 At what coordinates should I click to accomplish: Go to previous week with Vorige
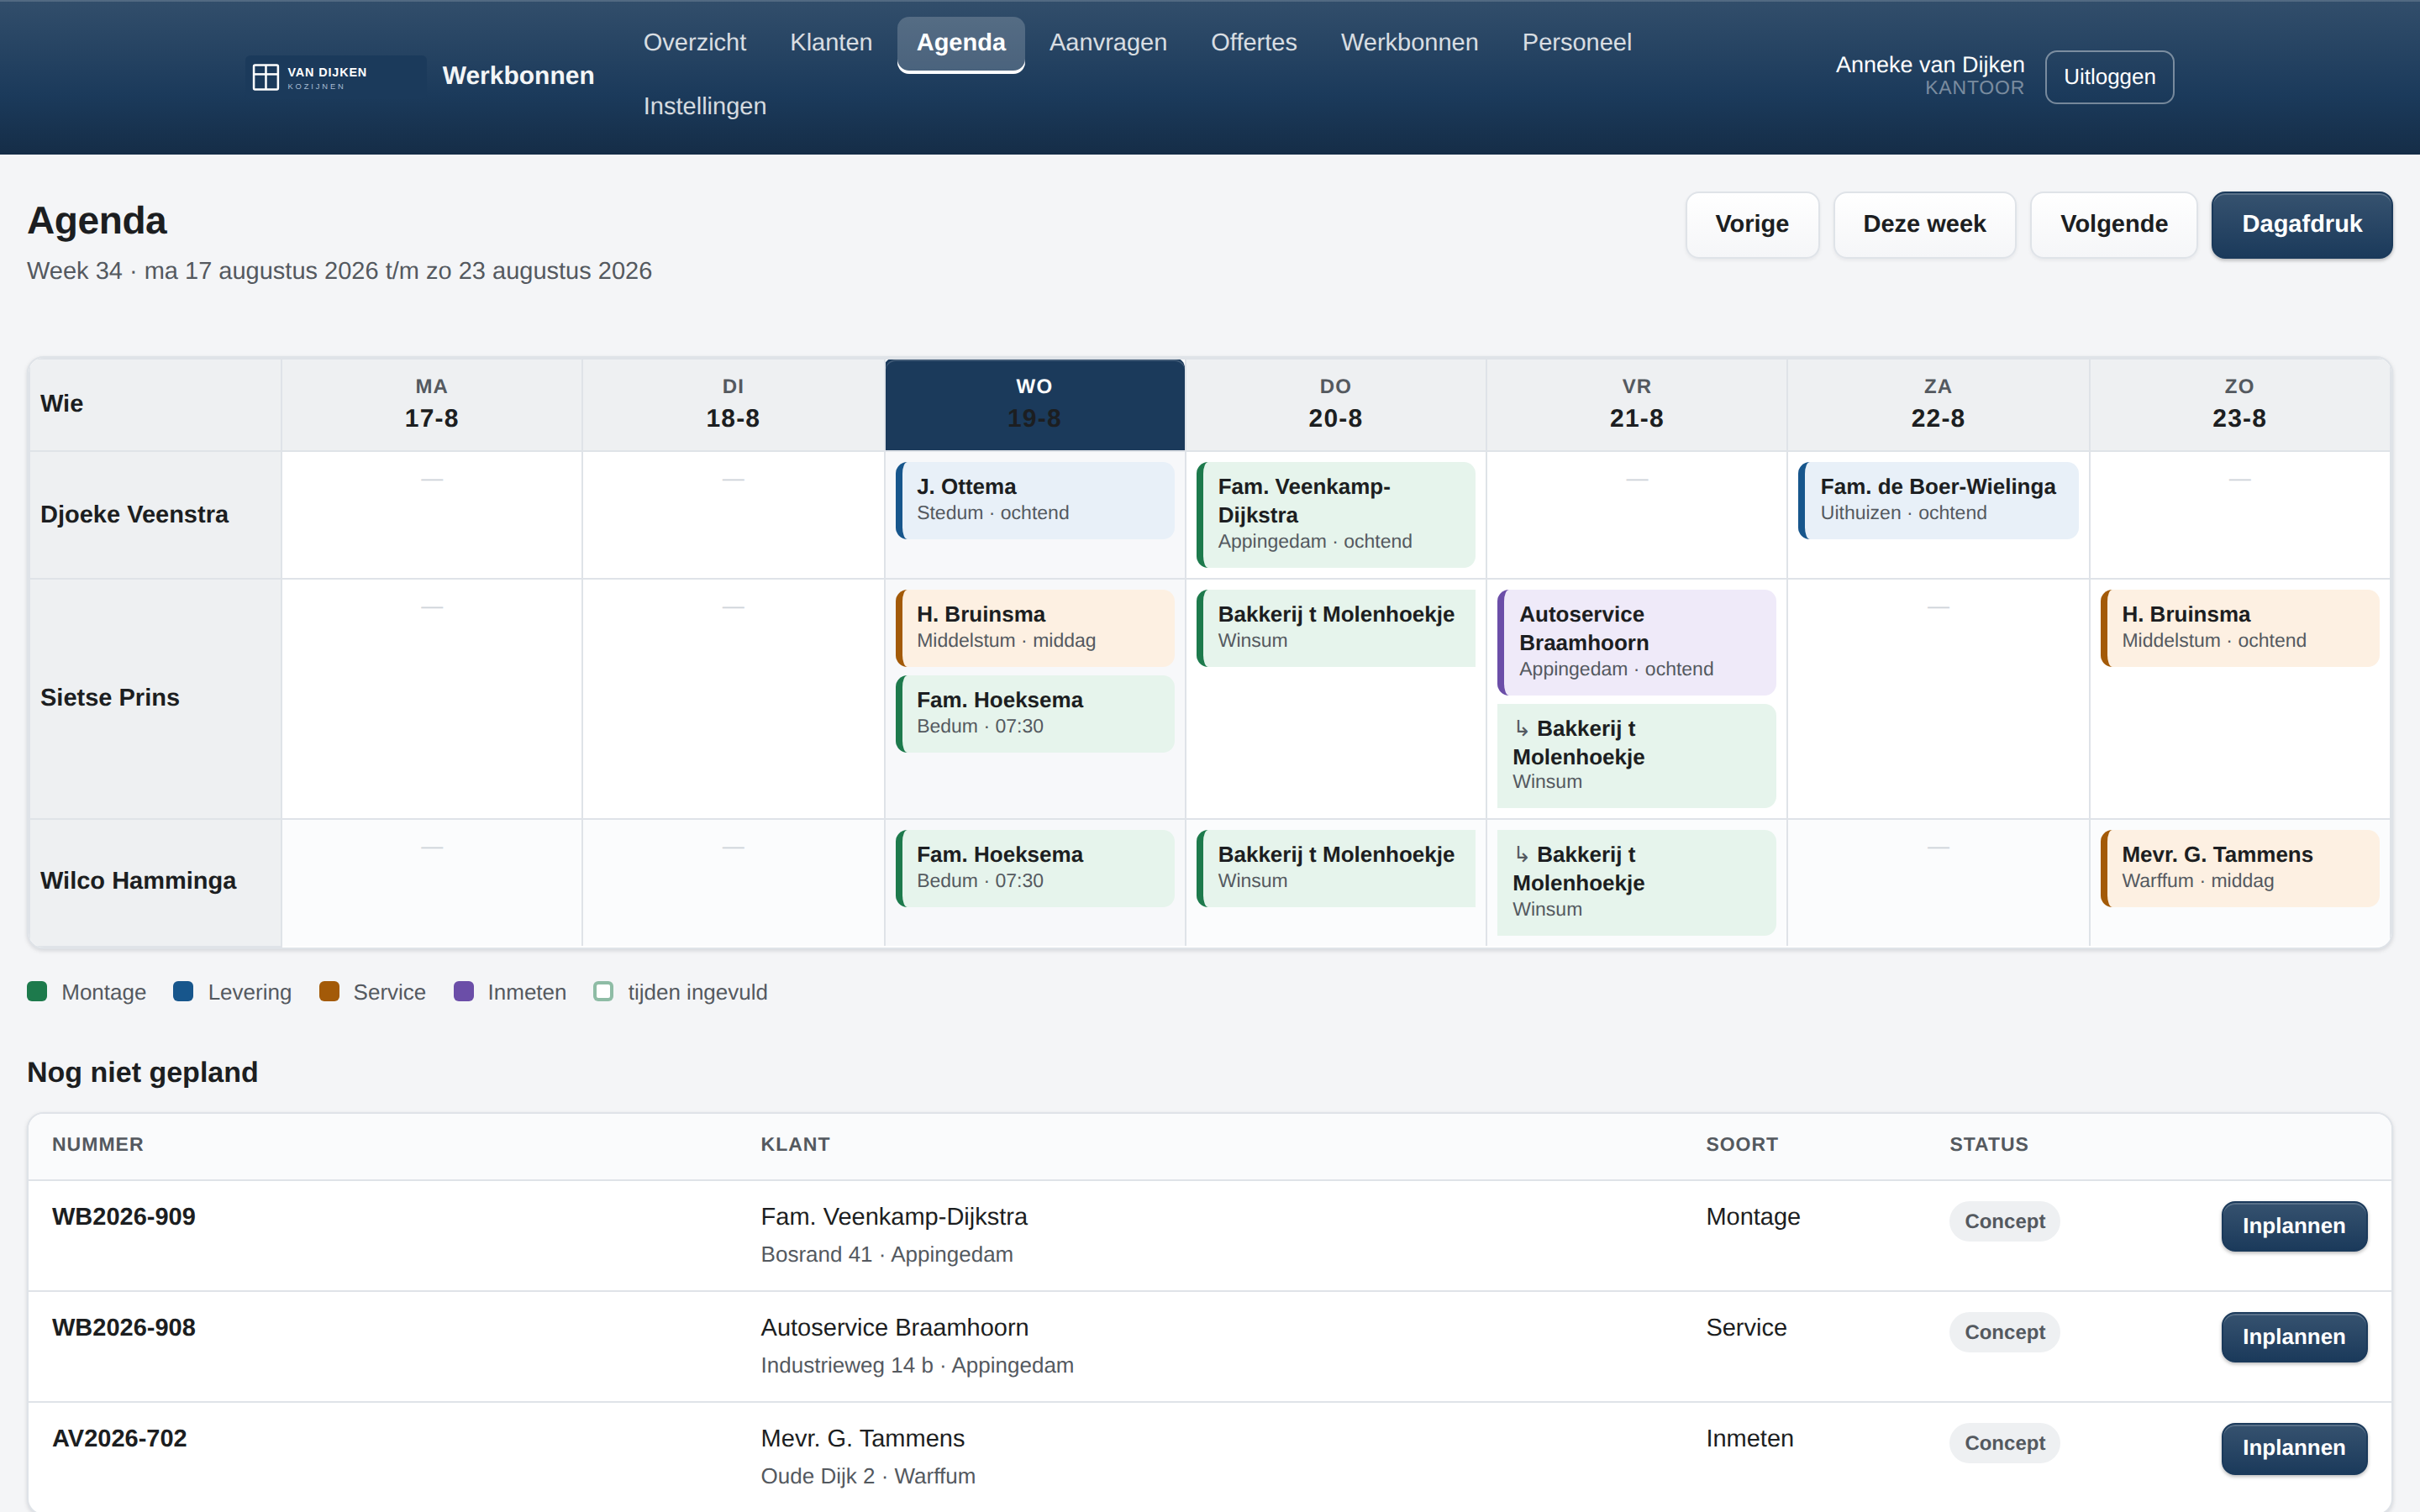click(1752, 224)
